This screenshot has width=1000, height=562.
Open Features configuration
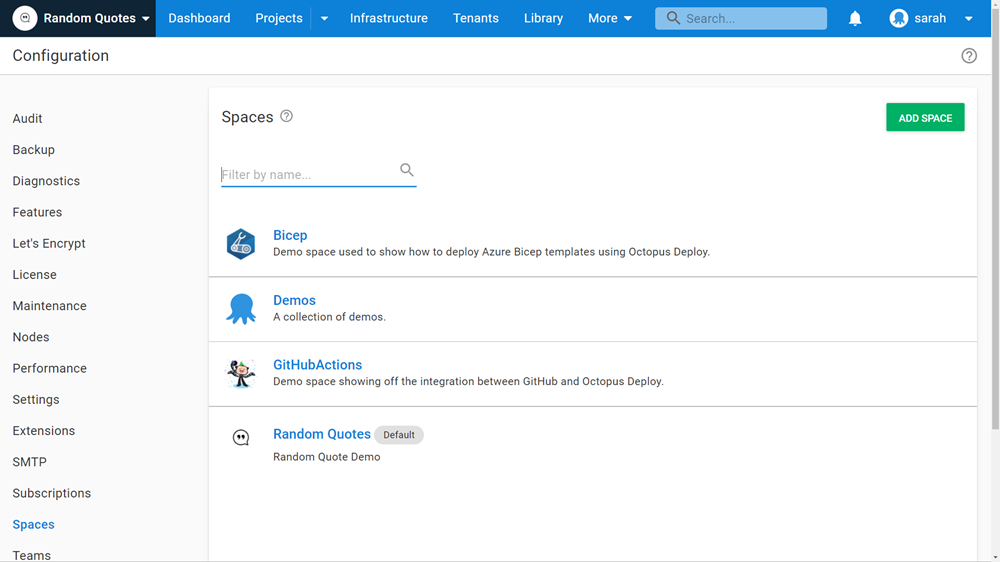[37, 212]
